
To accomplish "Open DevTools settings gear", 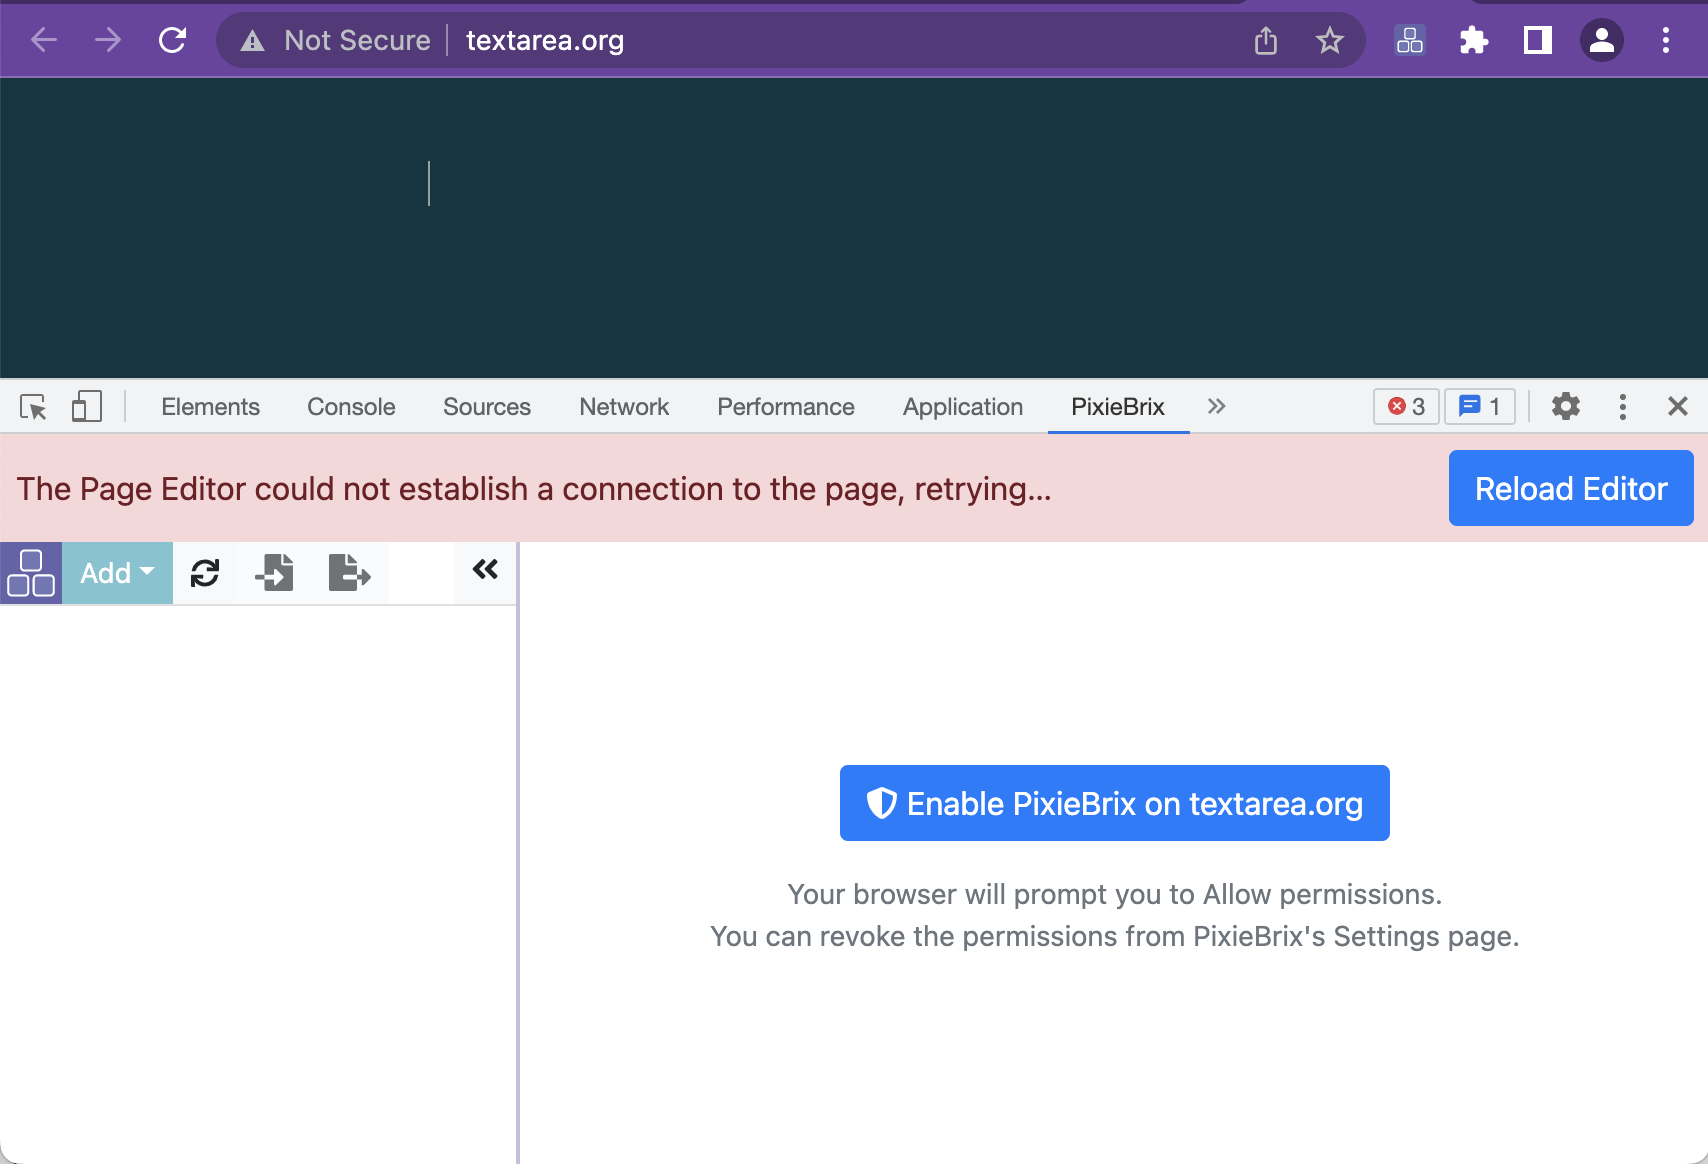I will click(1565, 406).
